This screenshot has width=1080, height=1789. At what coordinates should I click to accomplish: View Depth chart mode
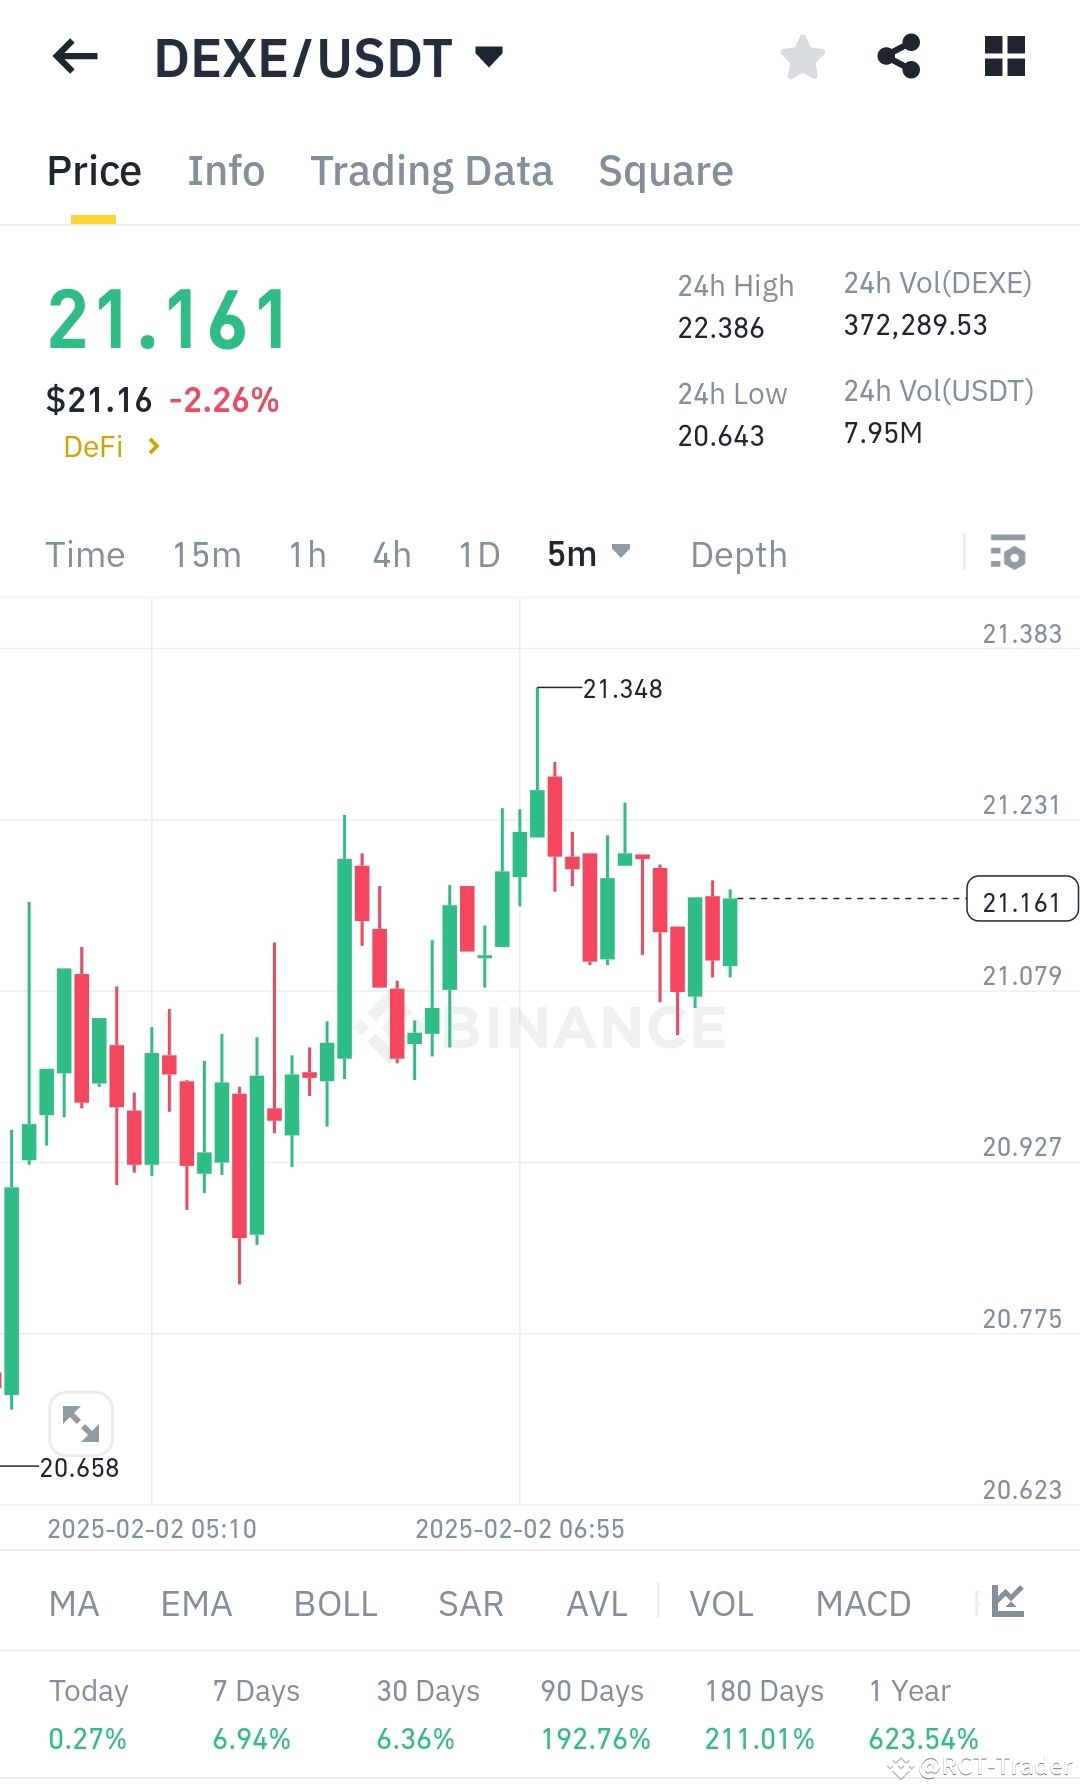pyautogui.click(x=738, y=553)
